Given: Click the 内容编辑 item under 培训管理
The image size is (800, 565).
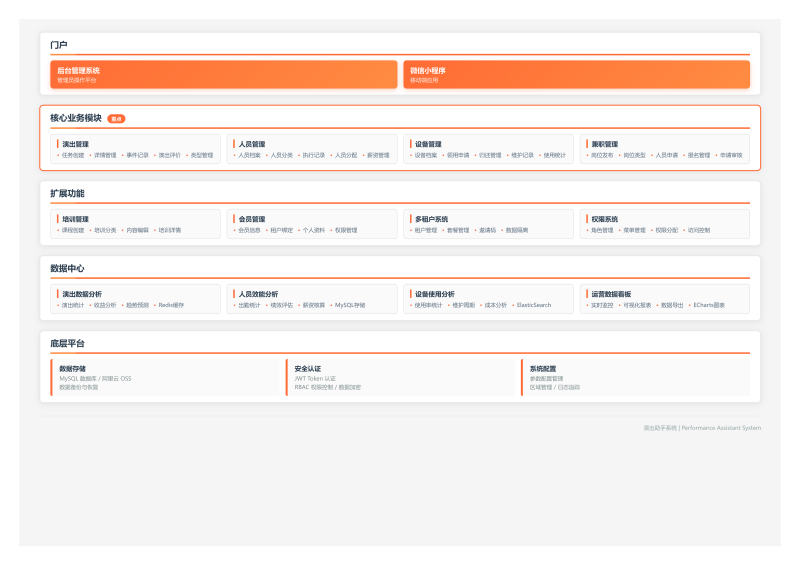Looking at the screenshot, I should pos(137,230).
